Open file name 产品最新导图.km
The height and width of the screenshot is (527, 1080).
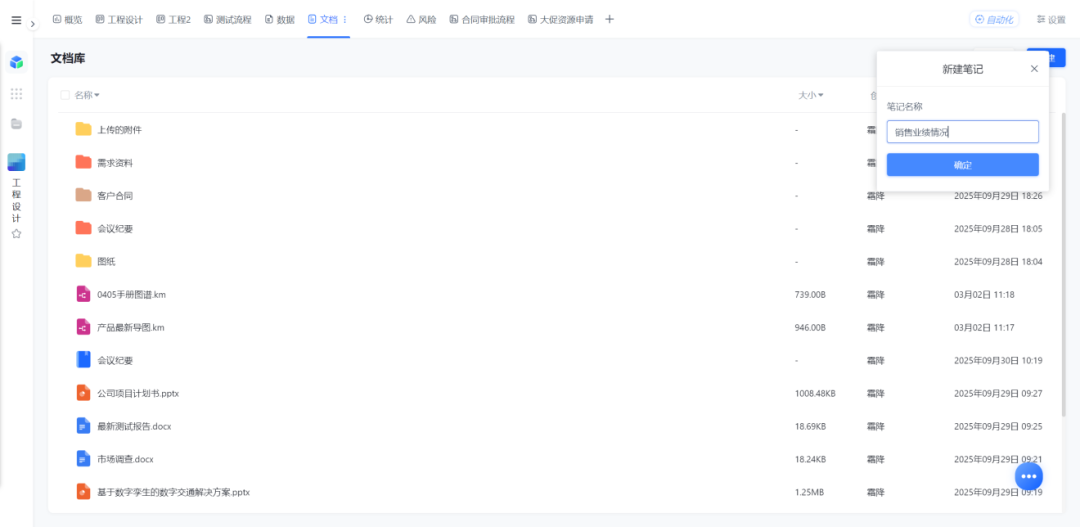[131, 327]
